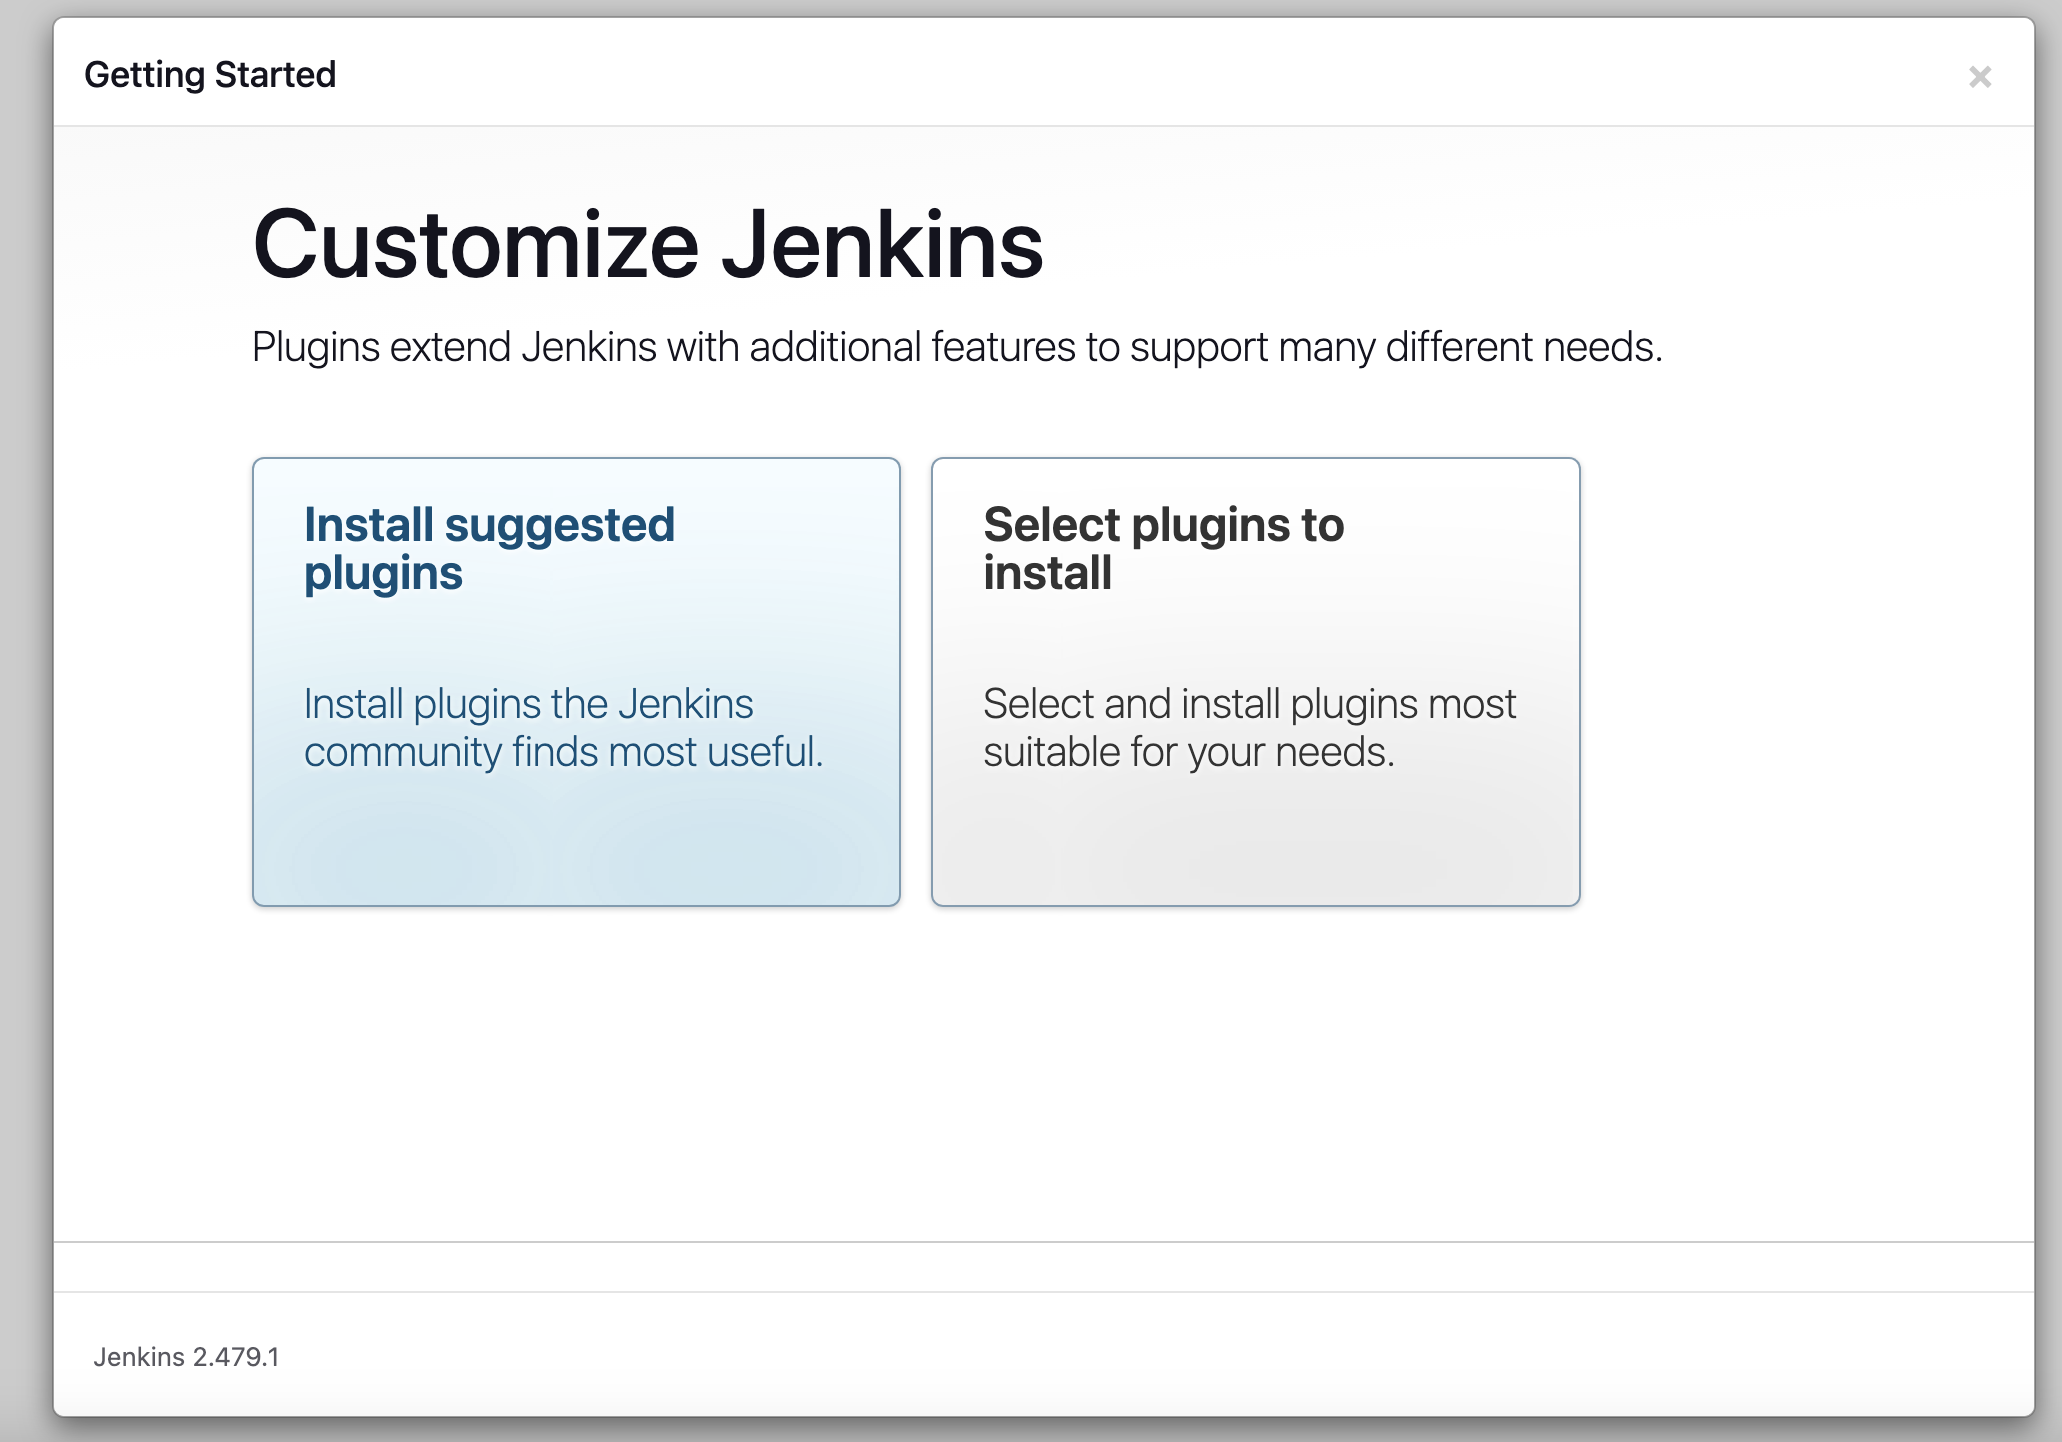
Task: Choose Select plugins to install option
Action: tap(1255, 682)
